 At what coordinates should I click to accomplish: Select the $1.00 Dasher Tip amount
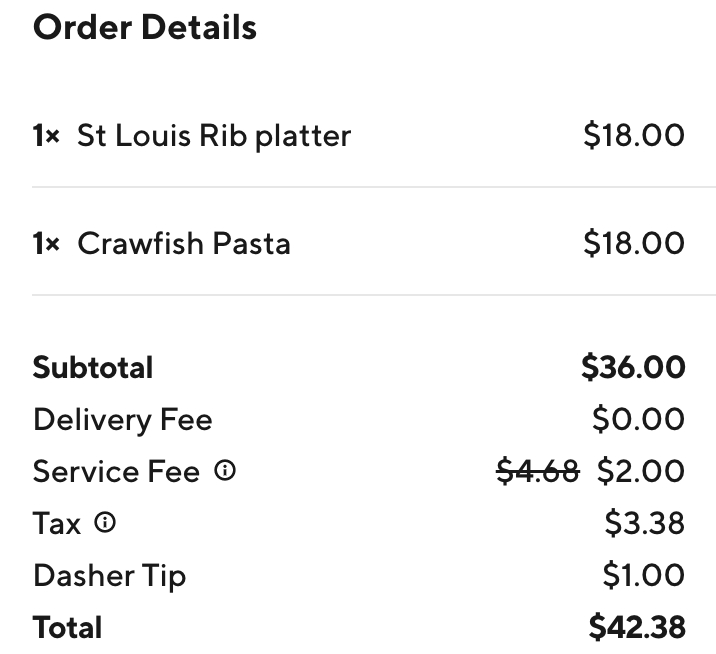pos(643,575)
